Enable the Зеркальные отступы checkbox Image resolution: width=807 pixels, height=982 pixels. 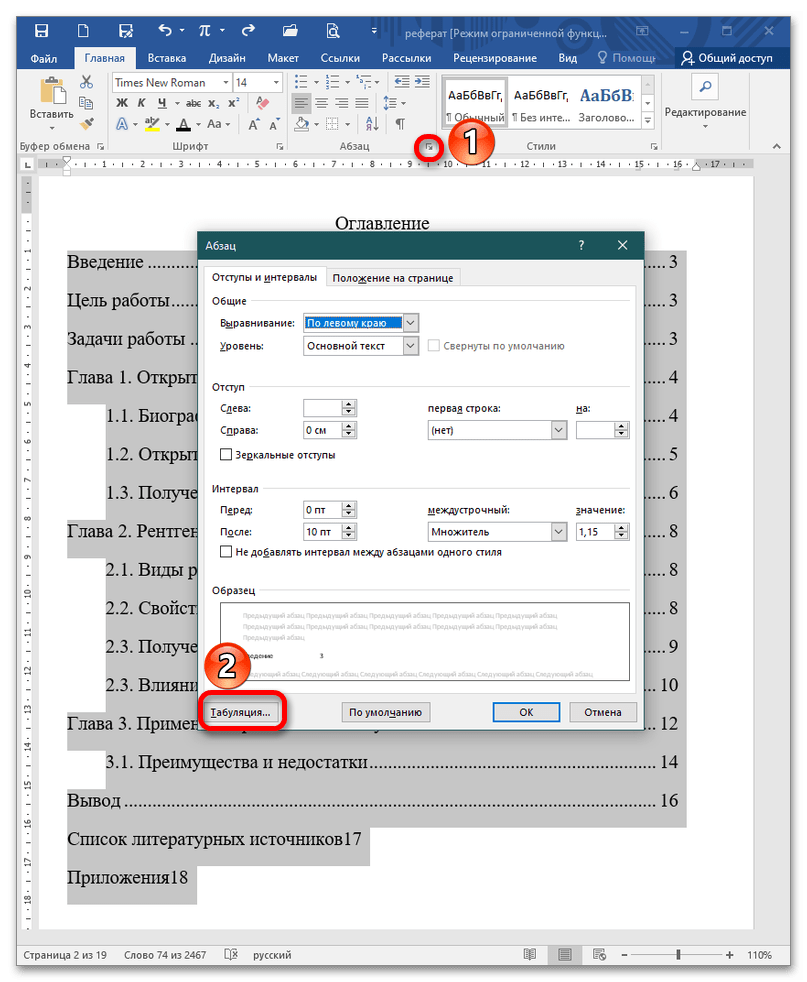coord(226,455)
